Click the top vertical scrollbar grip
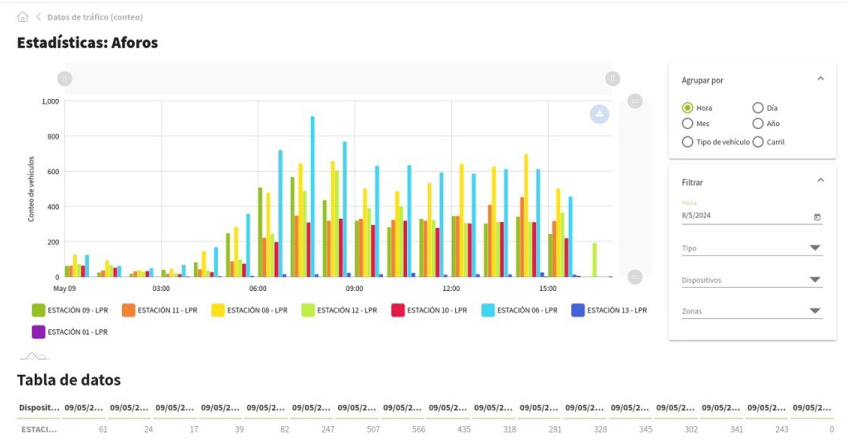The width and height of the screenshot is (847, 442). pyautogui.click(x=634, y=101)
